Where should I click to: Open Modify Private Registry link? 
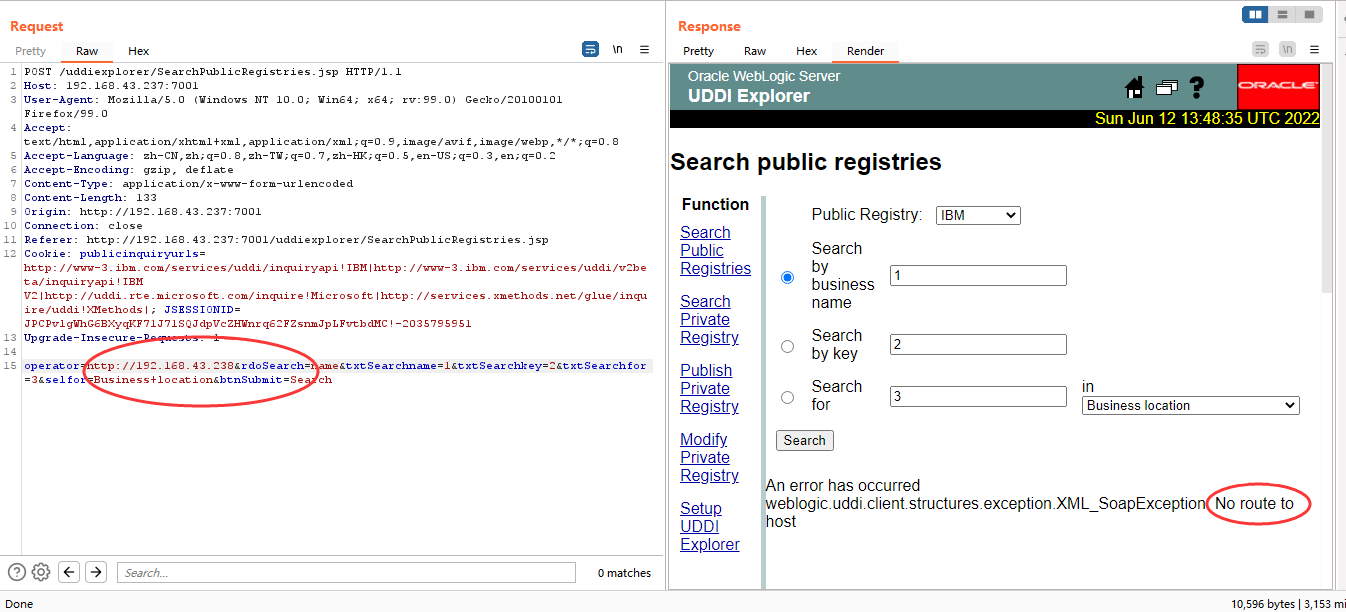(709, 457)
